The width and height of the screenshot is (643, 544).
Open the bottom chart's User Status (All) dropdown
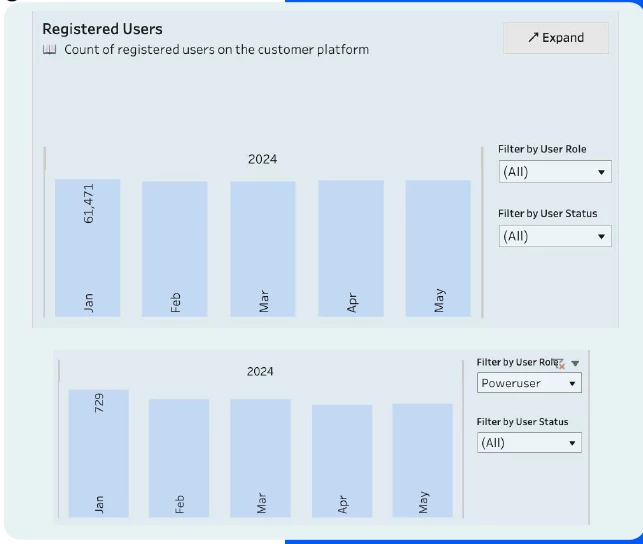coord(529,443)
